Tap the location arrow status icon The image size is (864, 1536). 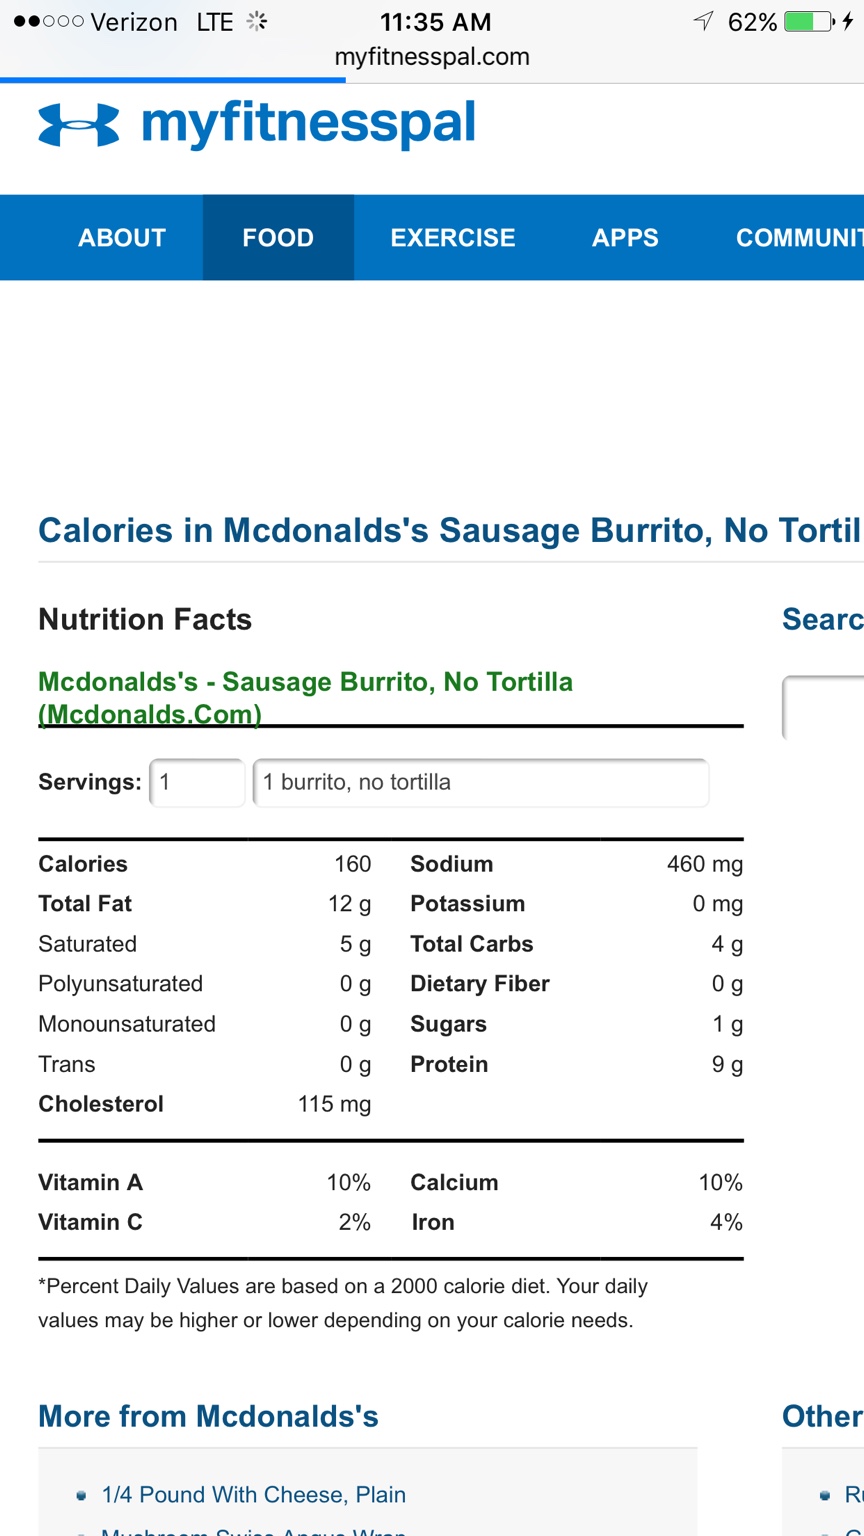coord(704,22)
